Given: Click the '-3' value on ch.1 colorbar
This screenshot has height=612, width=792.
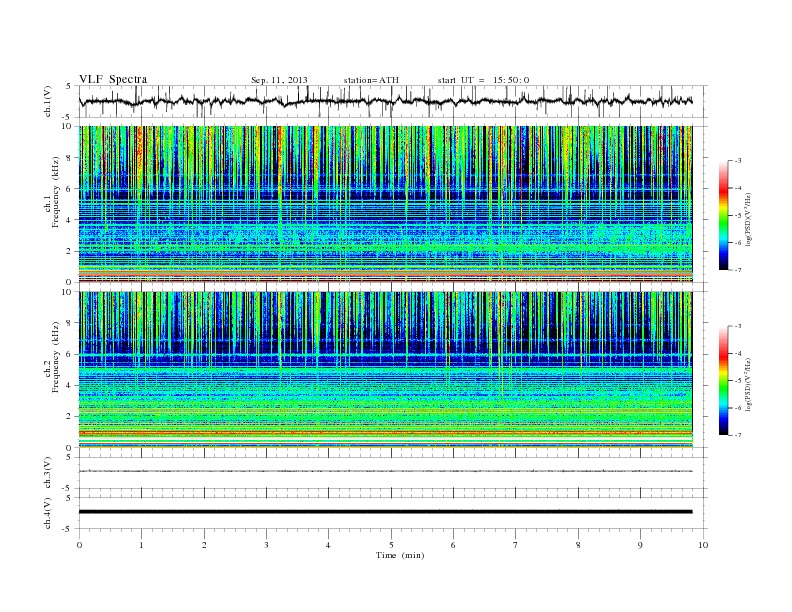Looking at the screenshot, I should click(x=738, y=161).
